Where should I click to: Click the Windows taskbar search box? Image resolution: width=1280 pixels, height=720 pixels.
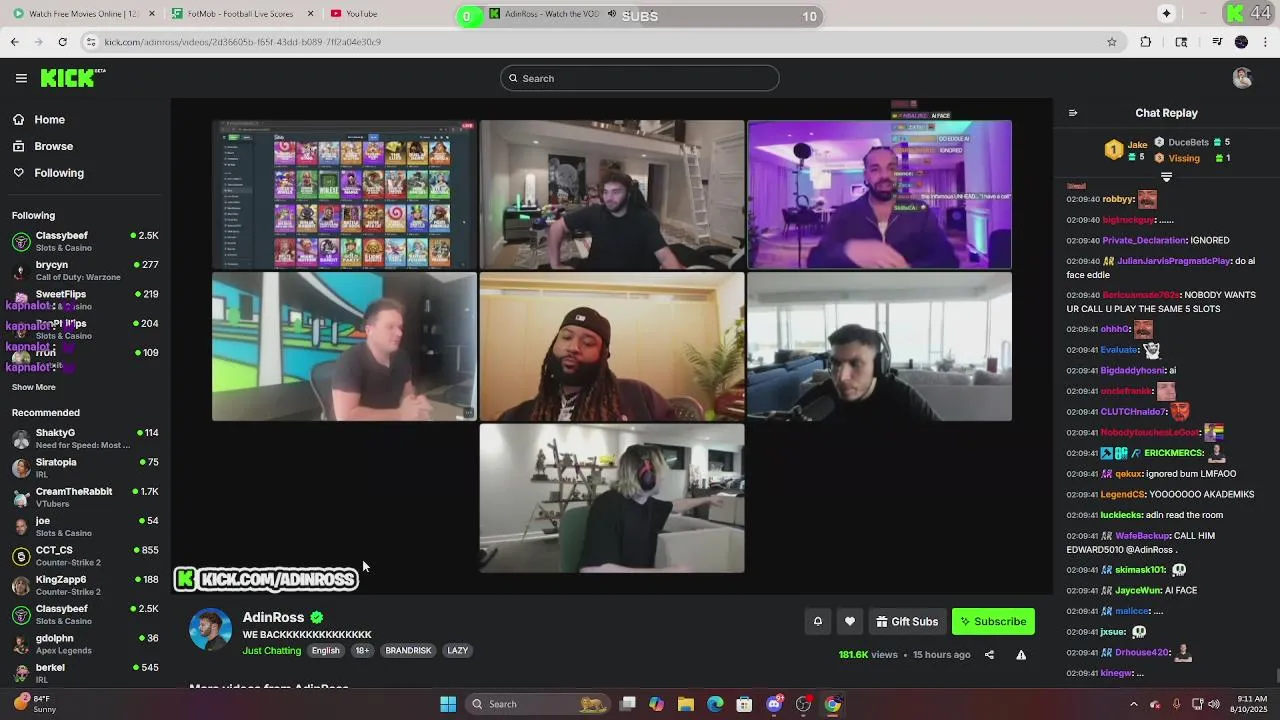537,704
